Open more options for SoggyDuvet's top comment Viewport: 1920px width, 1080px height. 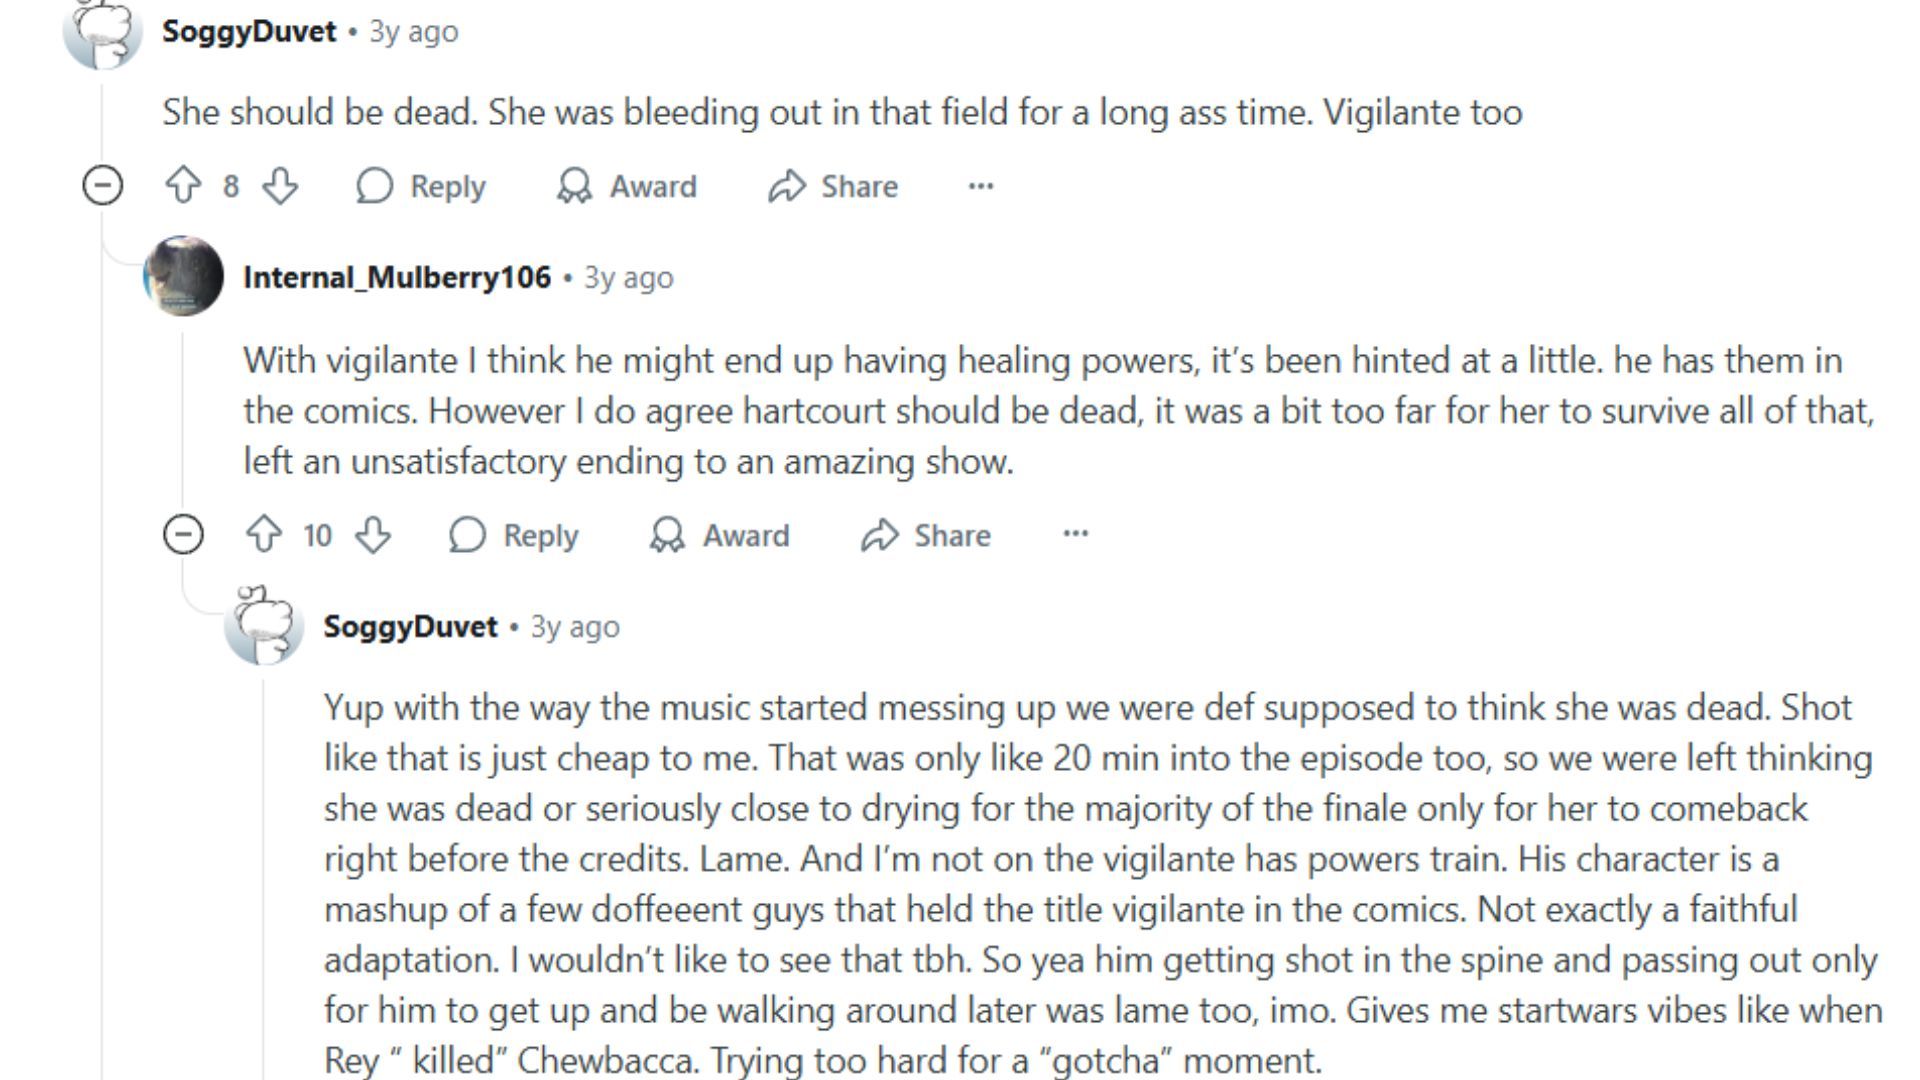pyautogui.click(x=980, y=186)
